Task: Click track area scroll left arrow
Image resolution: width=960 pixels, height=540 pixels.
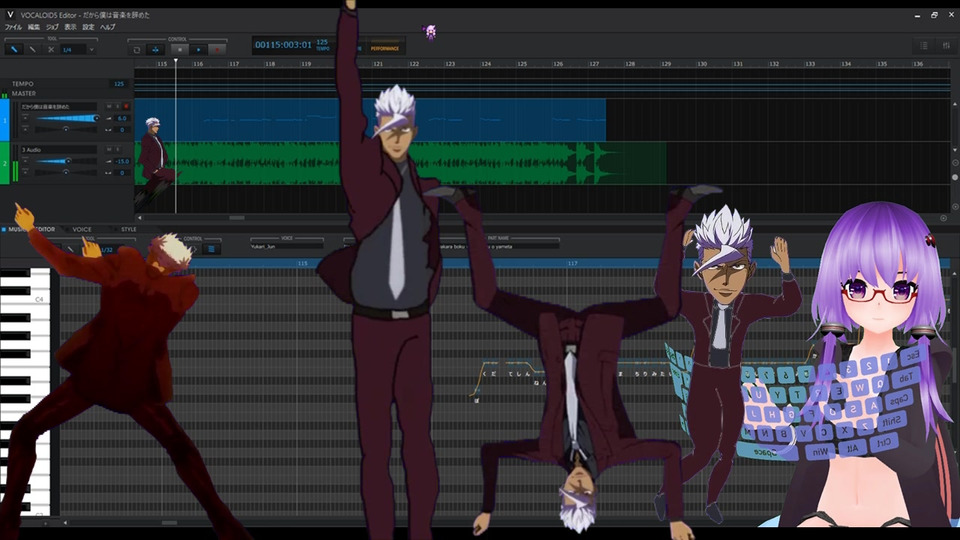Action: pyautogui.click(x=140, y=217)
